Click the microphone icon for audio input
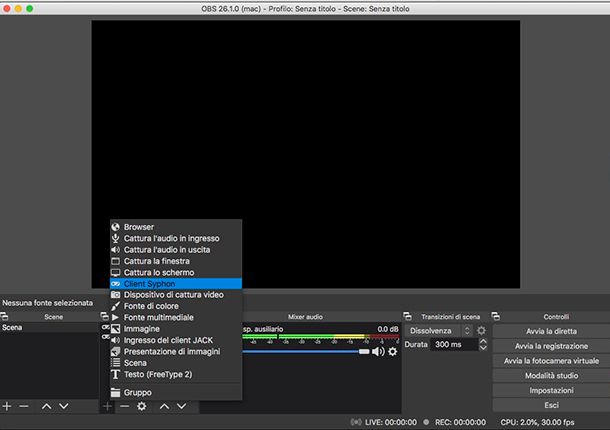The image size is (610, 430). coord(116,238)
